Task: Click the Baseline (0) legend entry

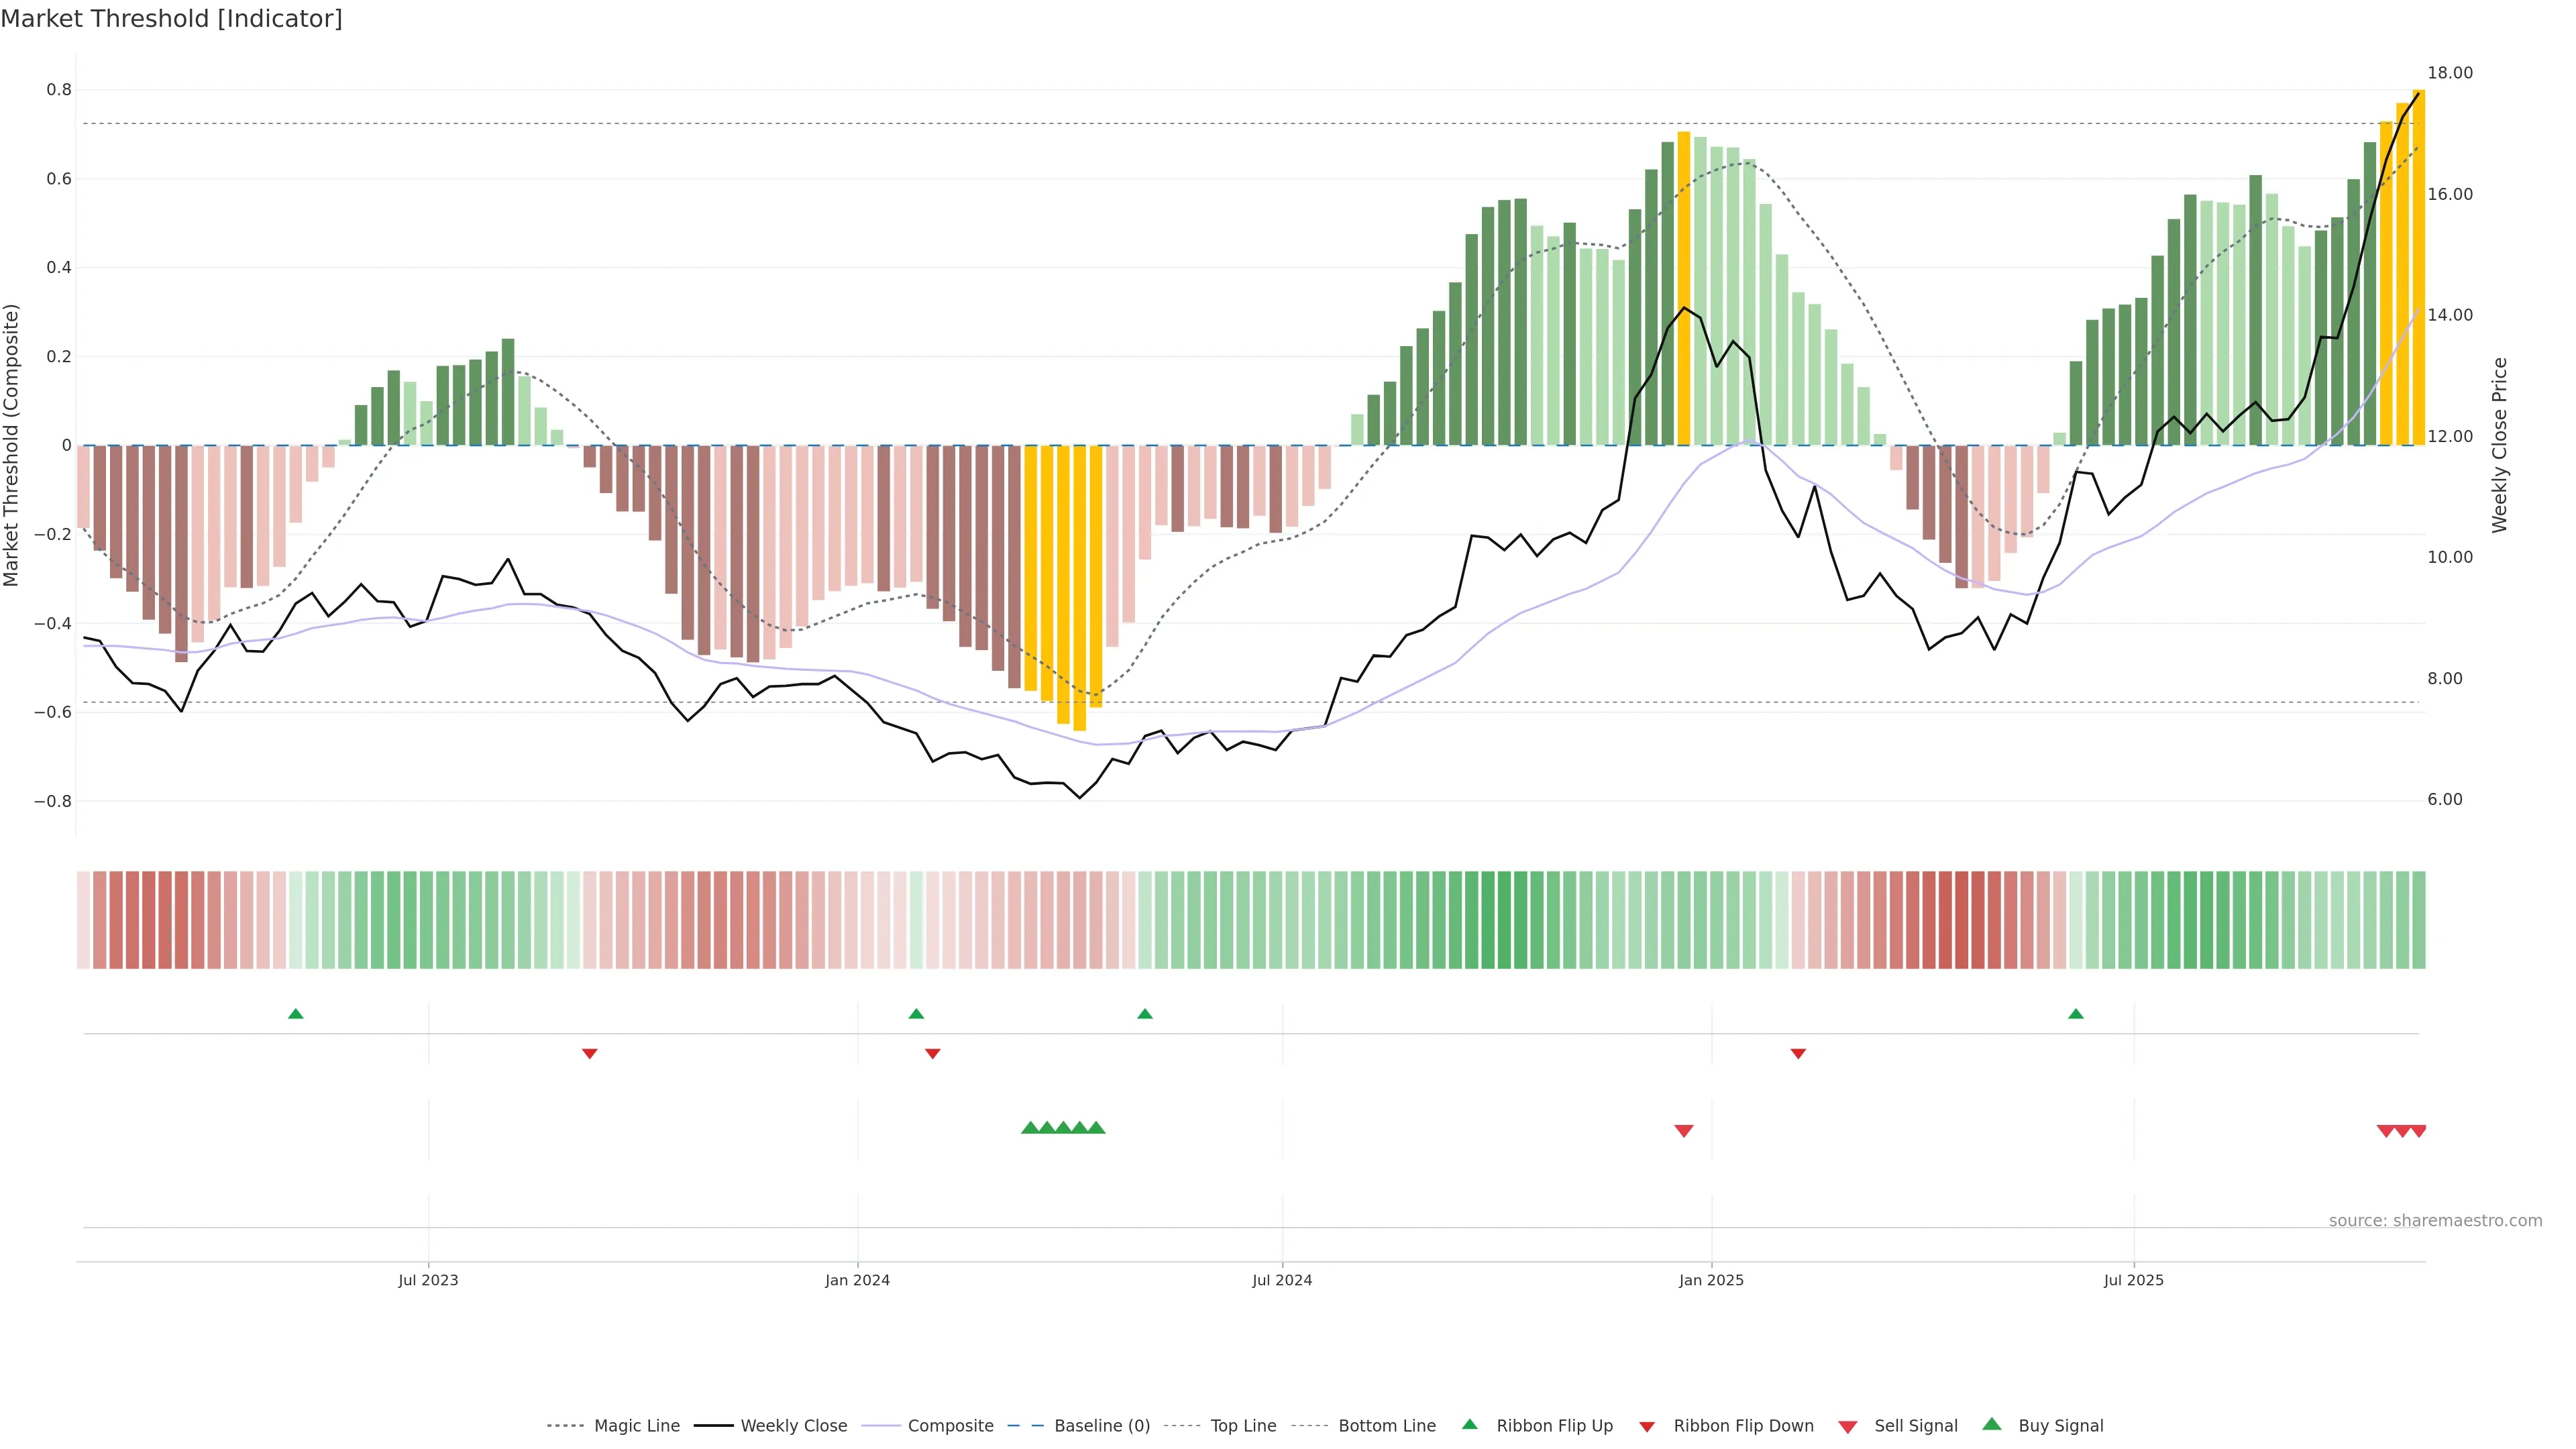Action: pyautogui.click(x=1101, y=1425)
